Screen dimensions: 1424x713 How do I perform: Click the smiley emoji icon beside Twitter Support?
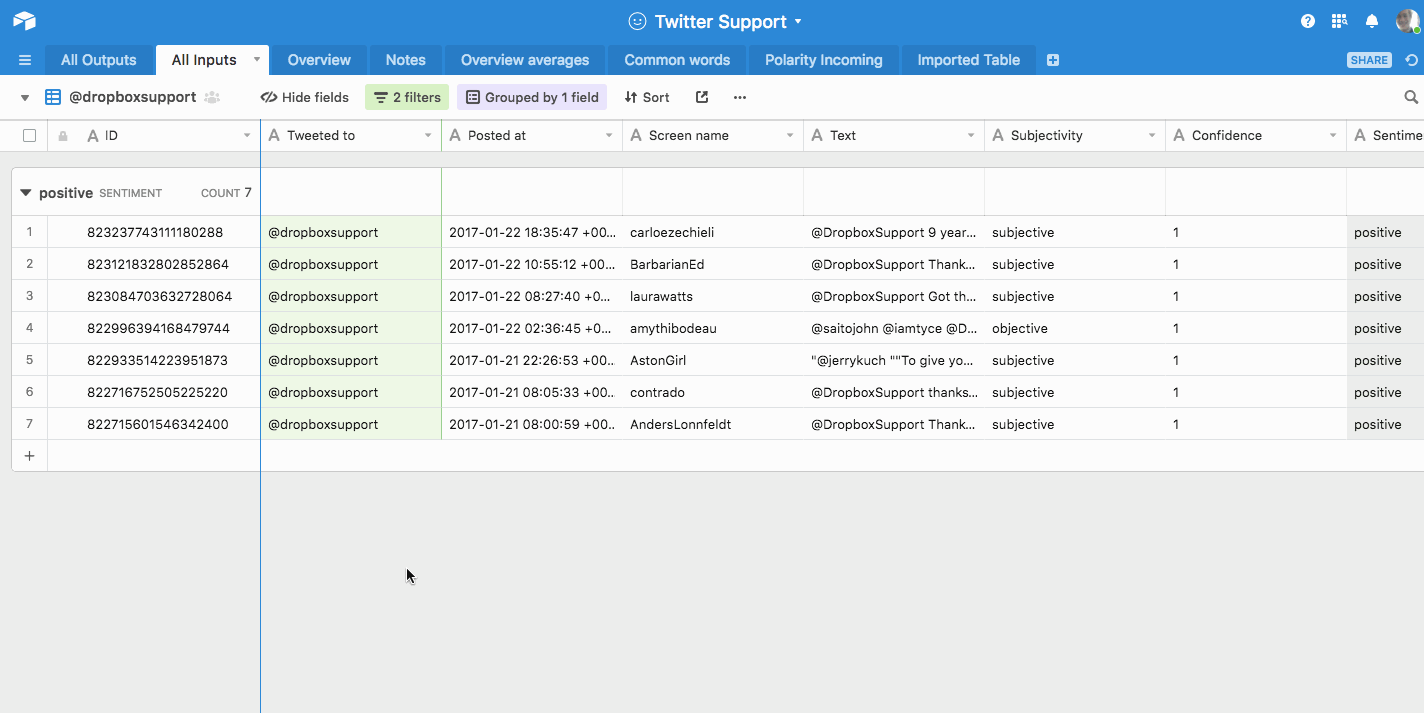point(637,21)
